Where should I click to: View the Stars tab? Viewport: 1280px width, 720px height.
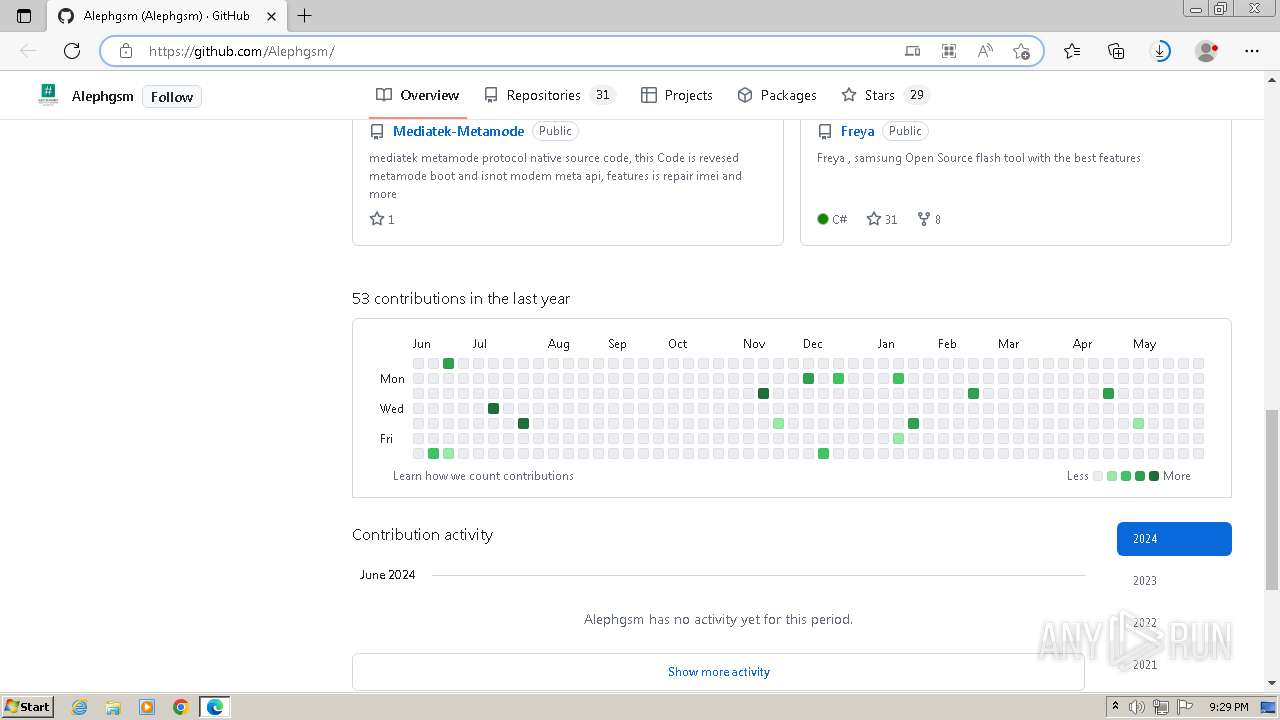click(886, 95)
